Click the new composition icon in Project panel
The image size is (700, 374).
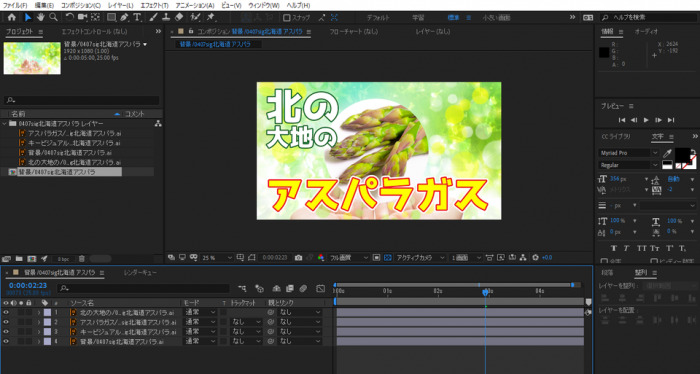coord(32,259)
